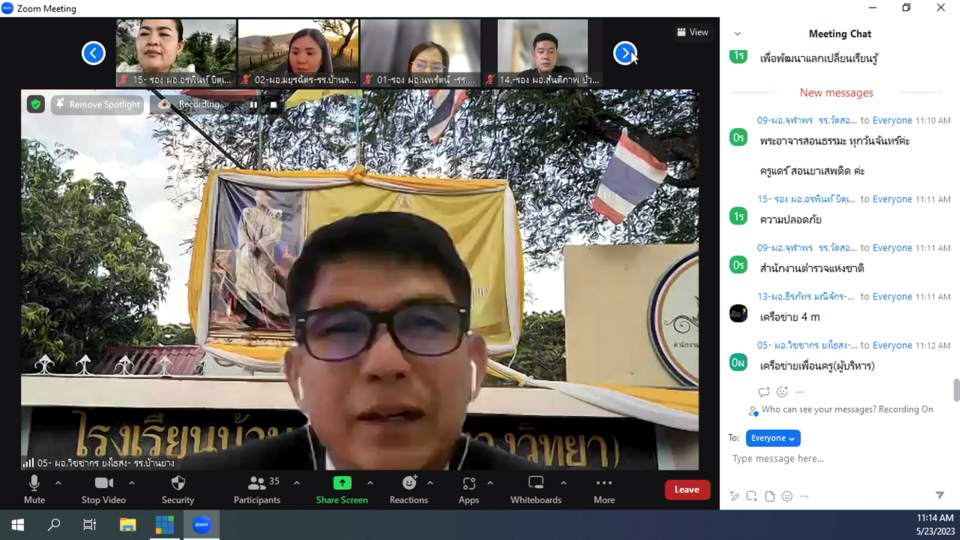Open emoji picker in chat compose bar
Image resolution: width=960 pixels, height=540 pixels.
click(x=787, y=496)
